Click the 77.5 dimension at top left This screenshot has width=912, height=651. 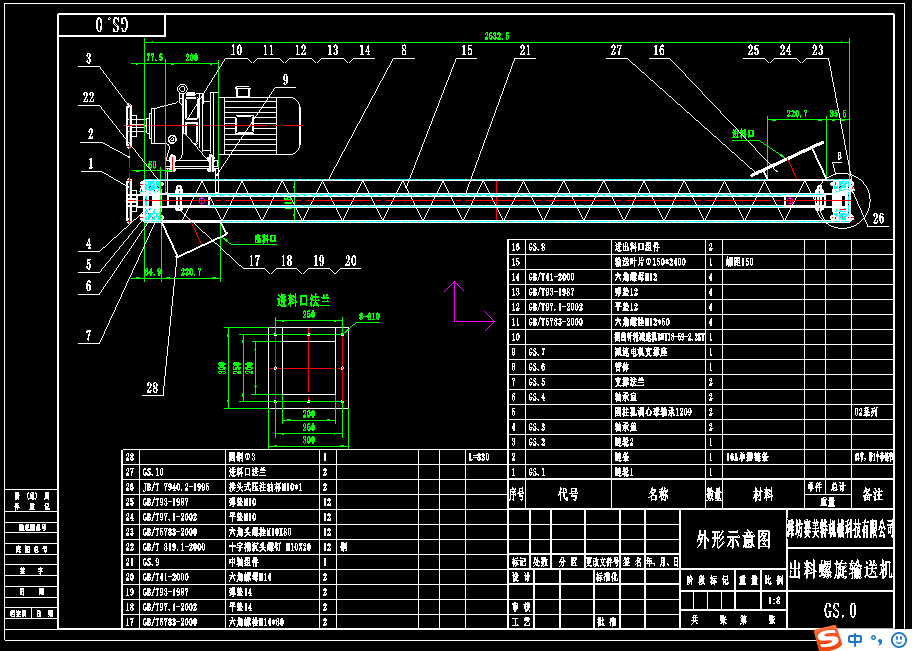[155, 58]
